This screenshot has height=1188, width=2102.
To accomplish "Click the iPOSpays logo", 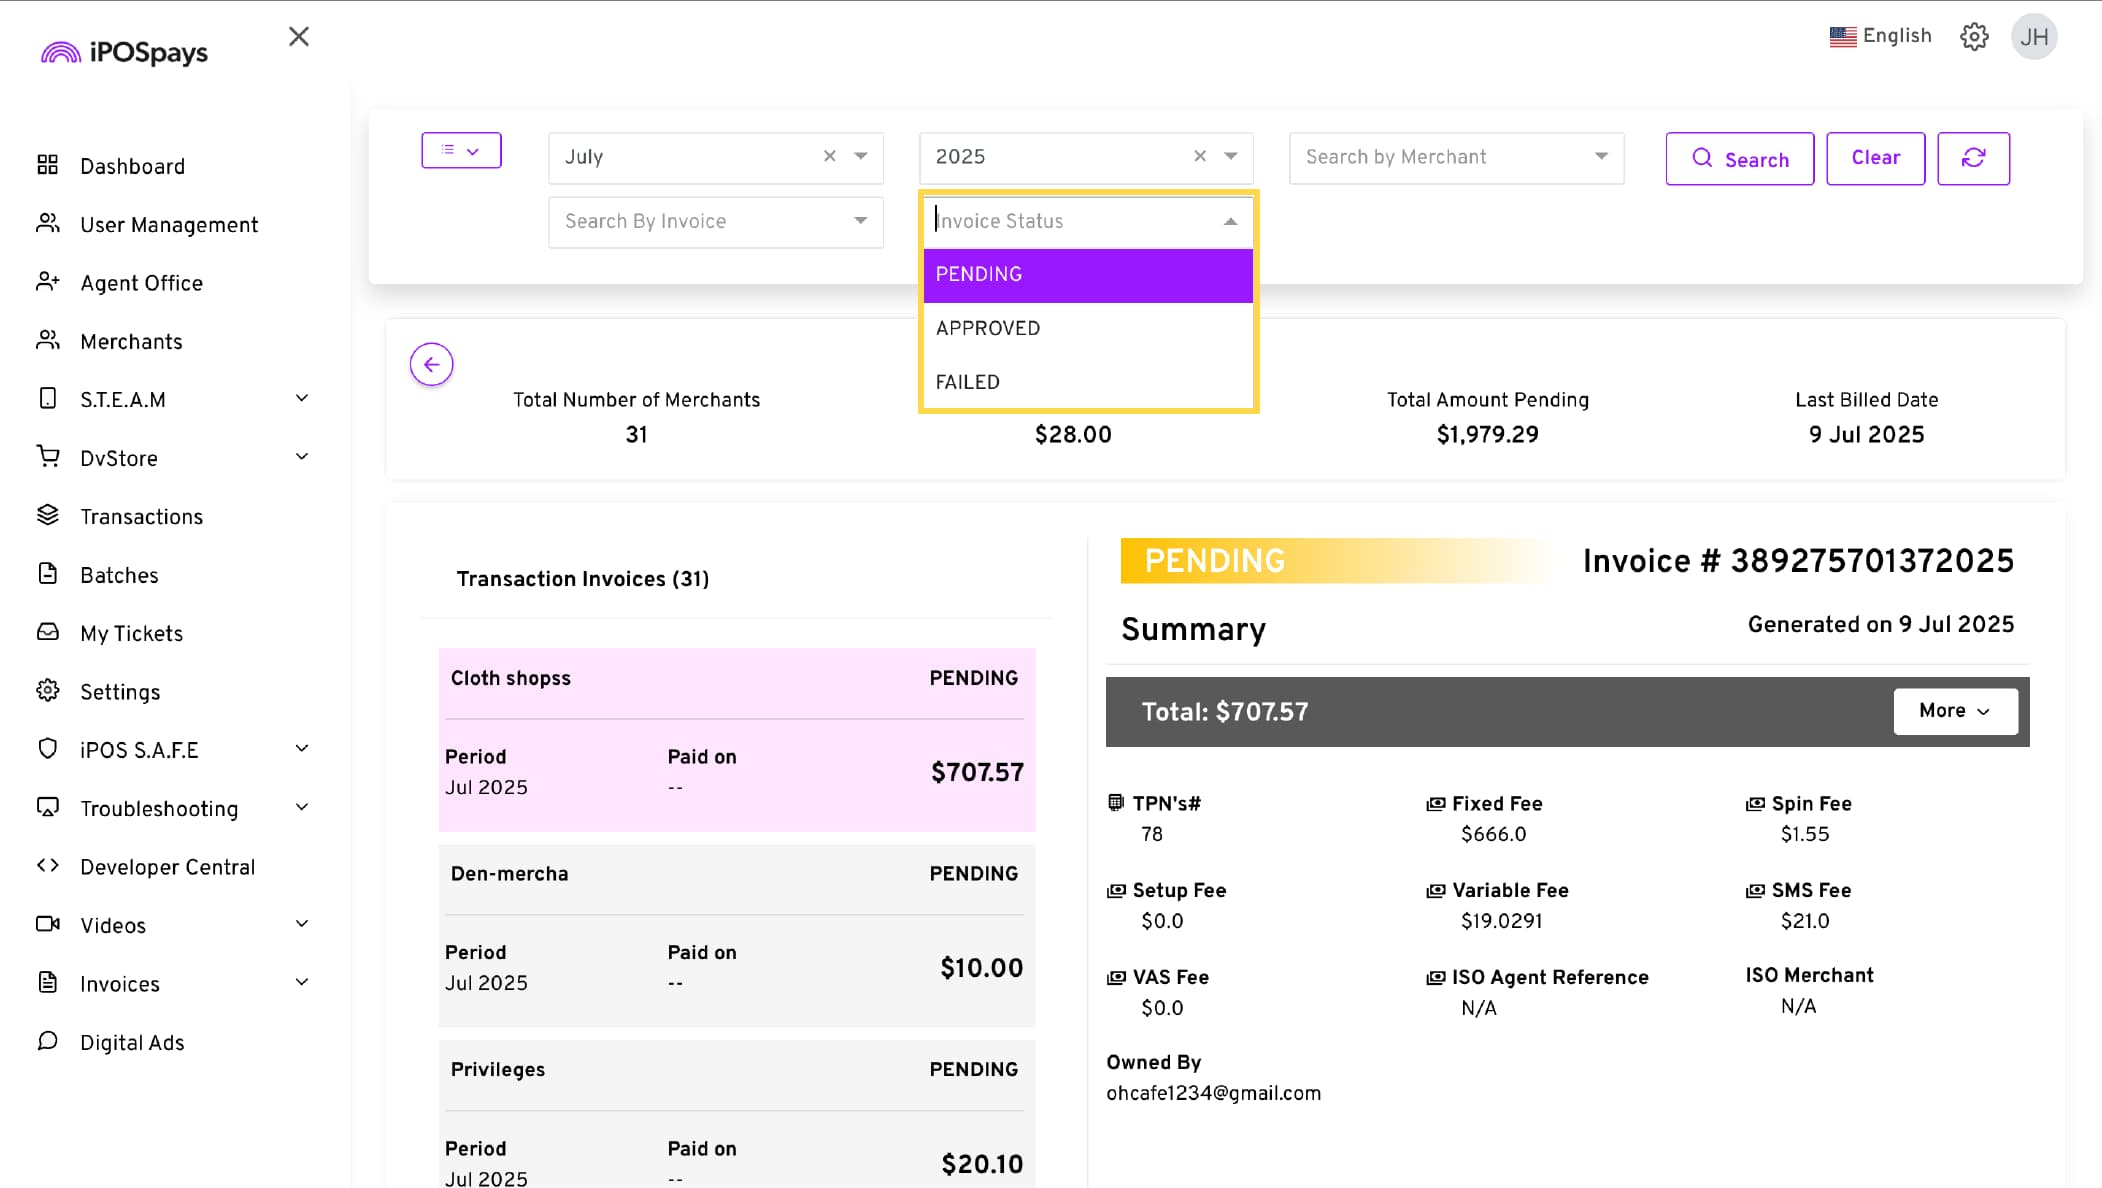I will click(124, 52).
